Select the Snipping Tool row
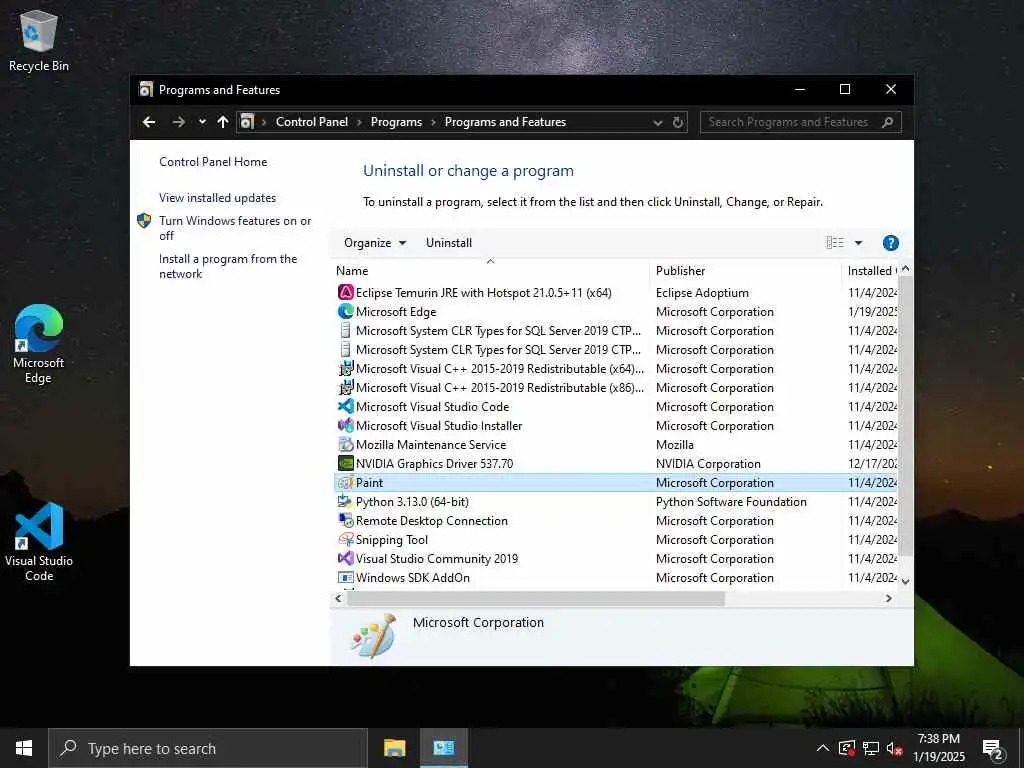 [x=616, y=539]
